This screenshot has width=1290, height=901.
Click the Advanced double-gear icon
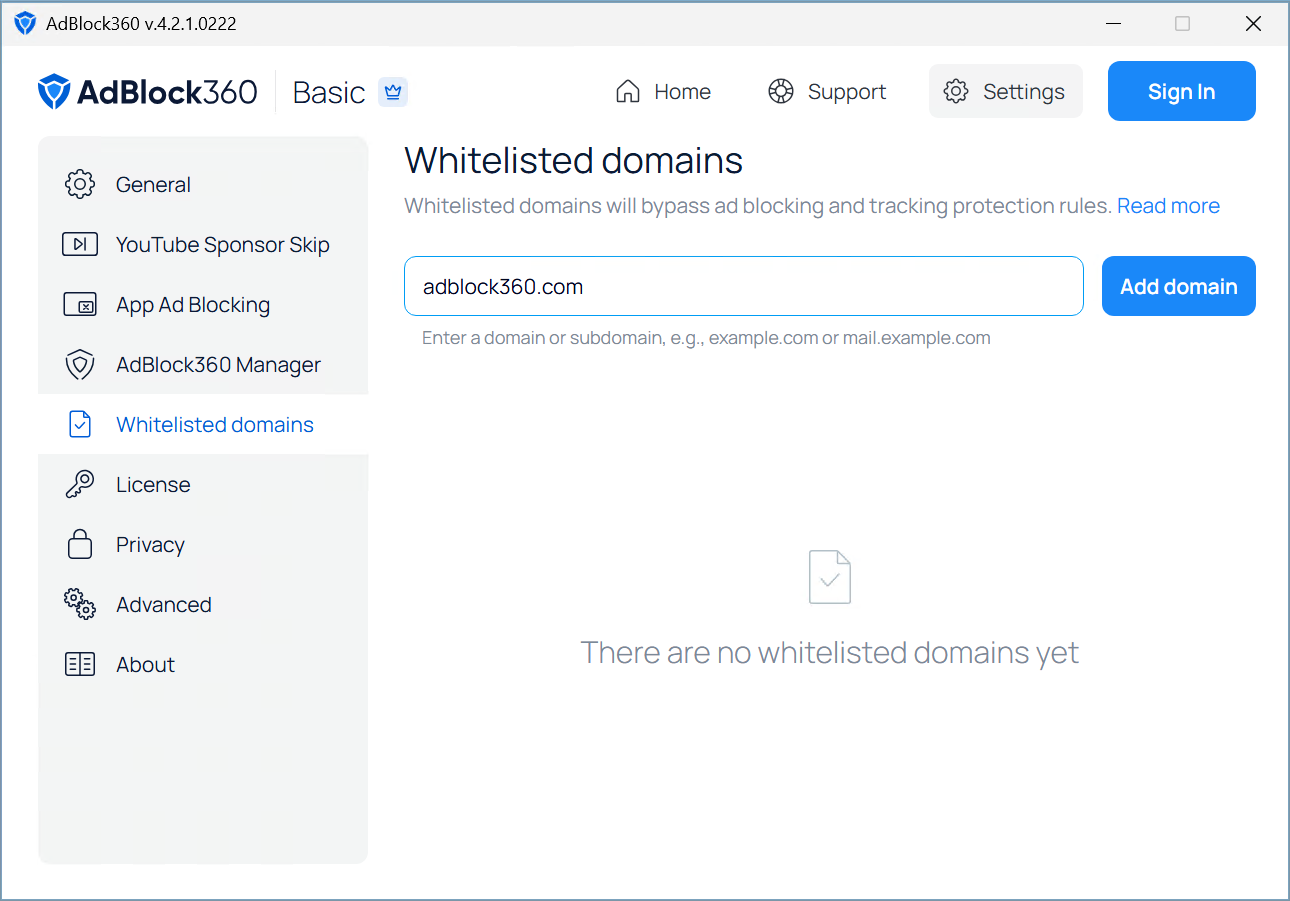[80, 604]
